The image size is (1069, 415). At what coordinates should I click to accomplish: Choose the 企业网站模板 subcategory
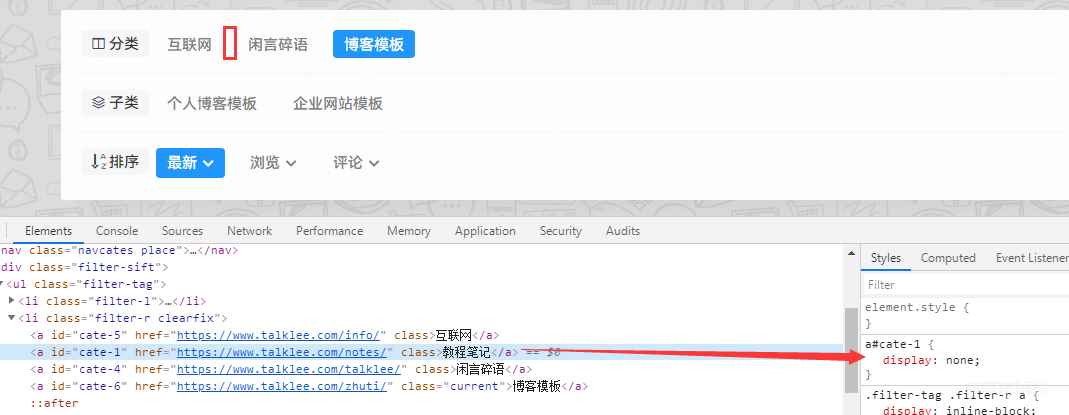[338, 104]
